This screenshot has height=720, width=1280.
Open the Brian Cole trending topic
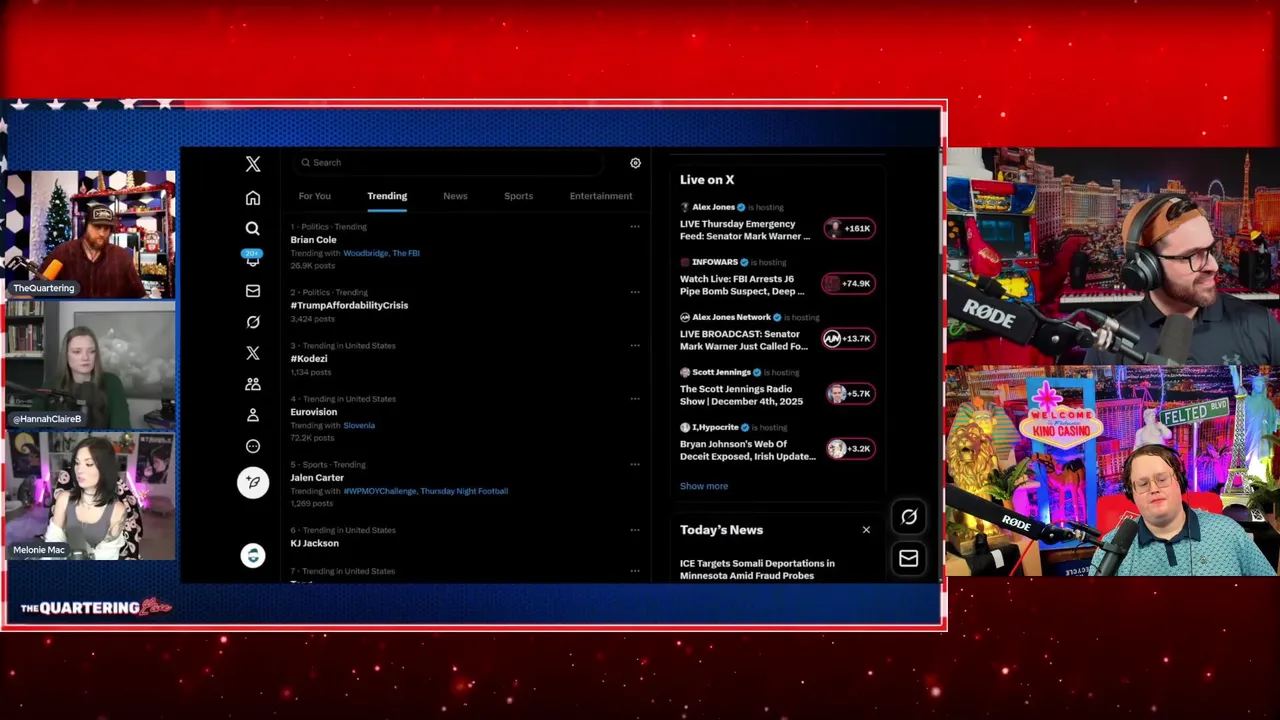313,240
